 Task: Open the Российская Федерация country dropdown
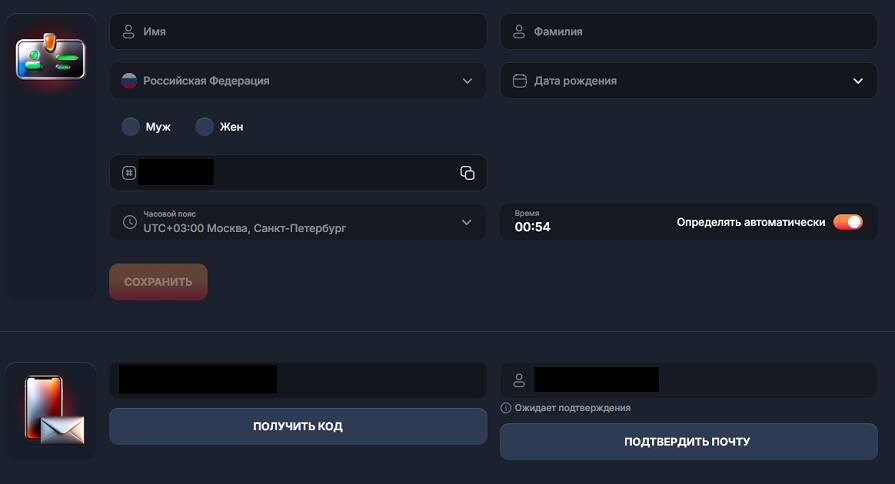[x=298, y=80]
